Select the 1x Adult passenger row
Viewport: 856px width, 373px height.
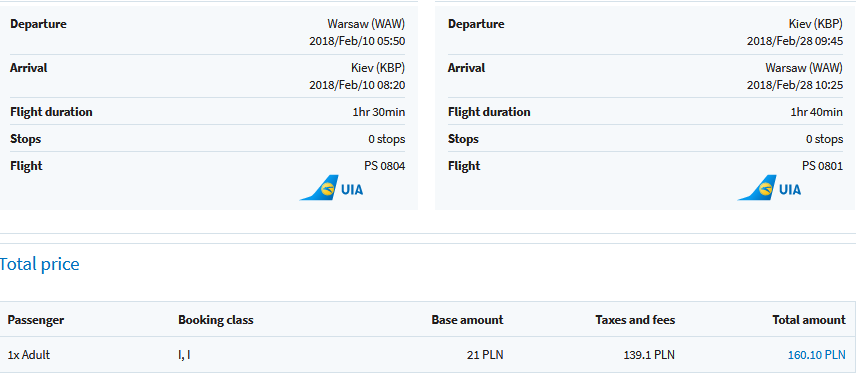(427, 355)
